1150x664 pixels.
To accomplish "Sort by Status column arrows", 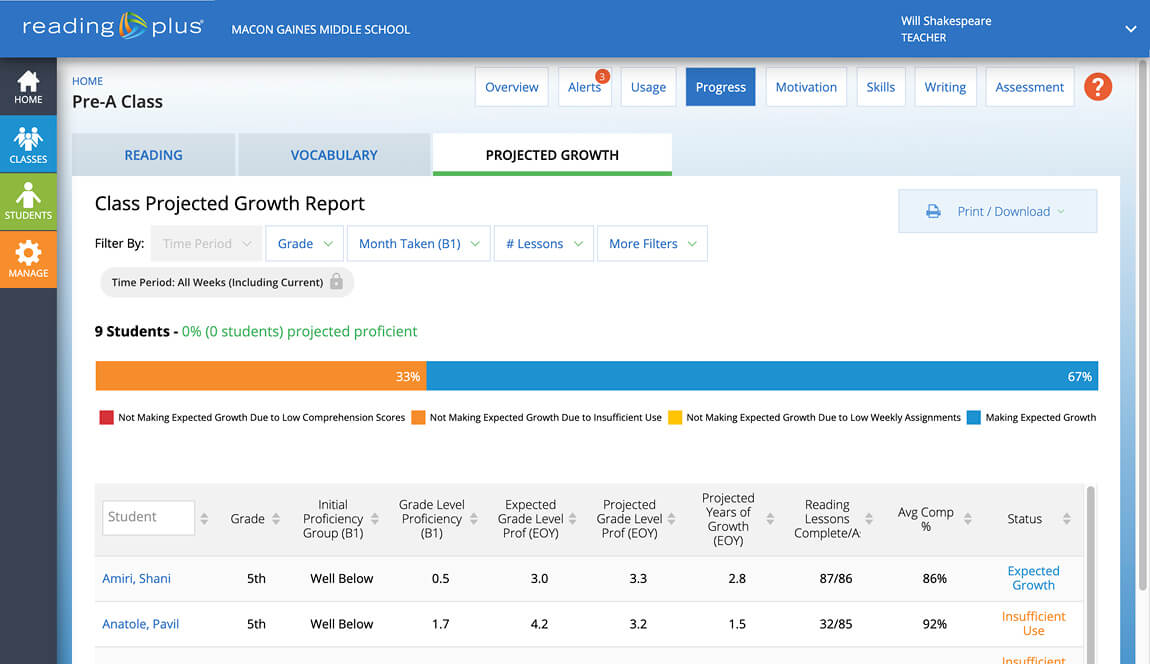I will point(1066,519).
